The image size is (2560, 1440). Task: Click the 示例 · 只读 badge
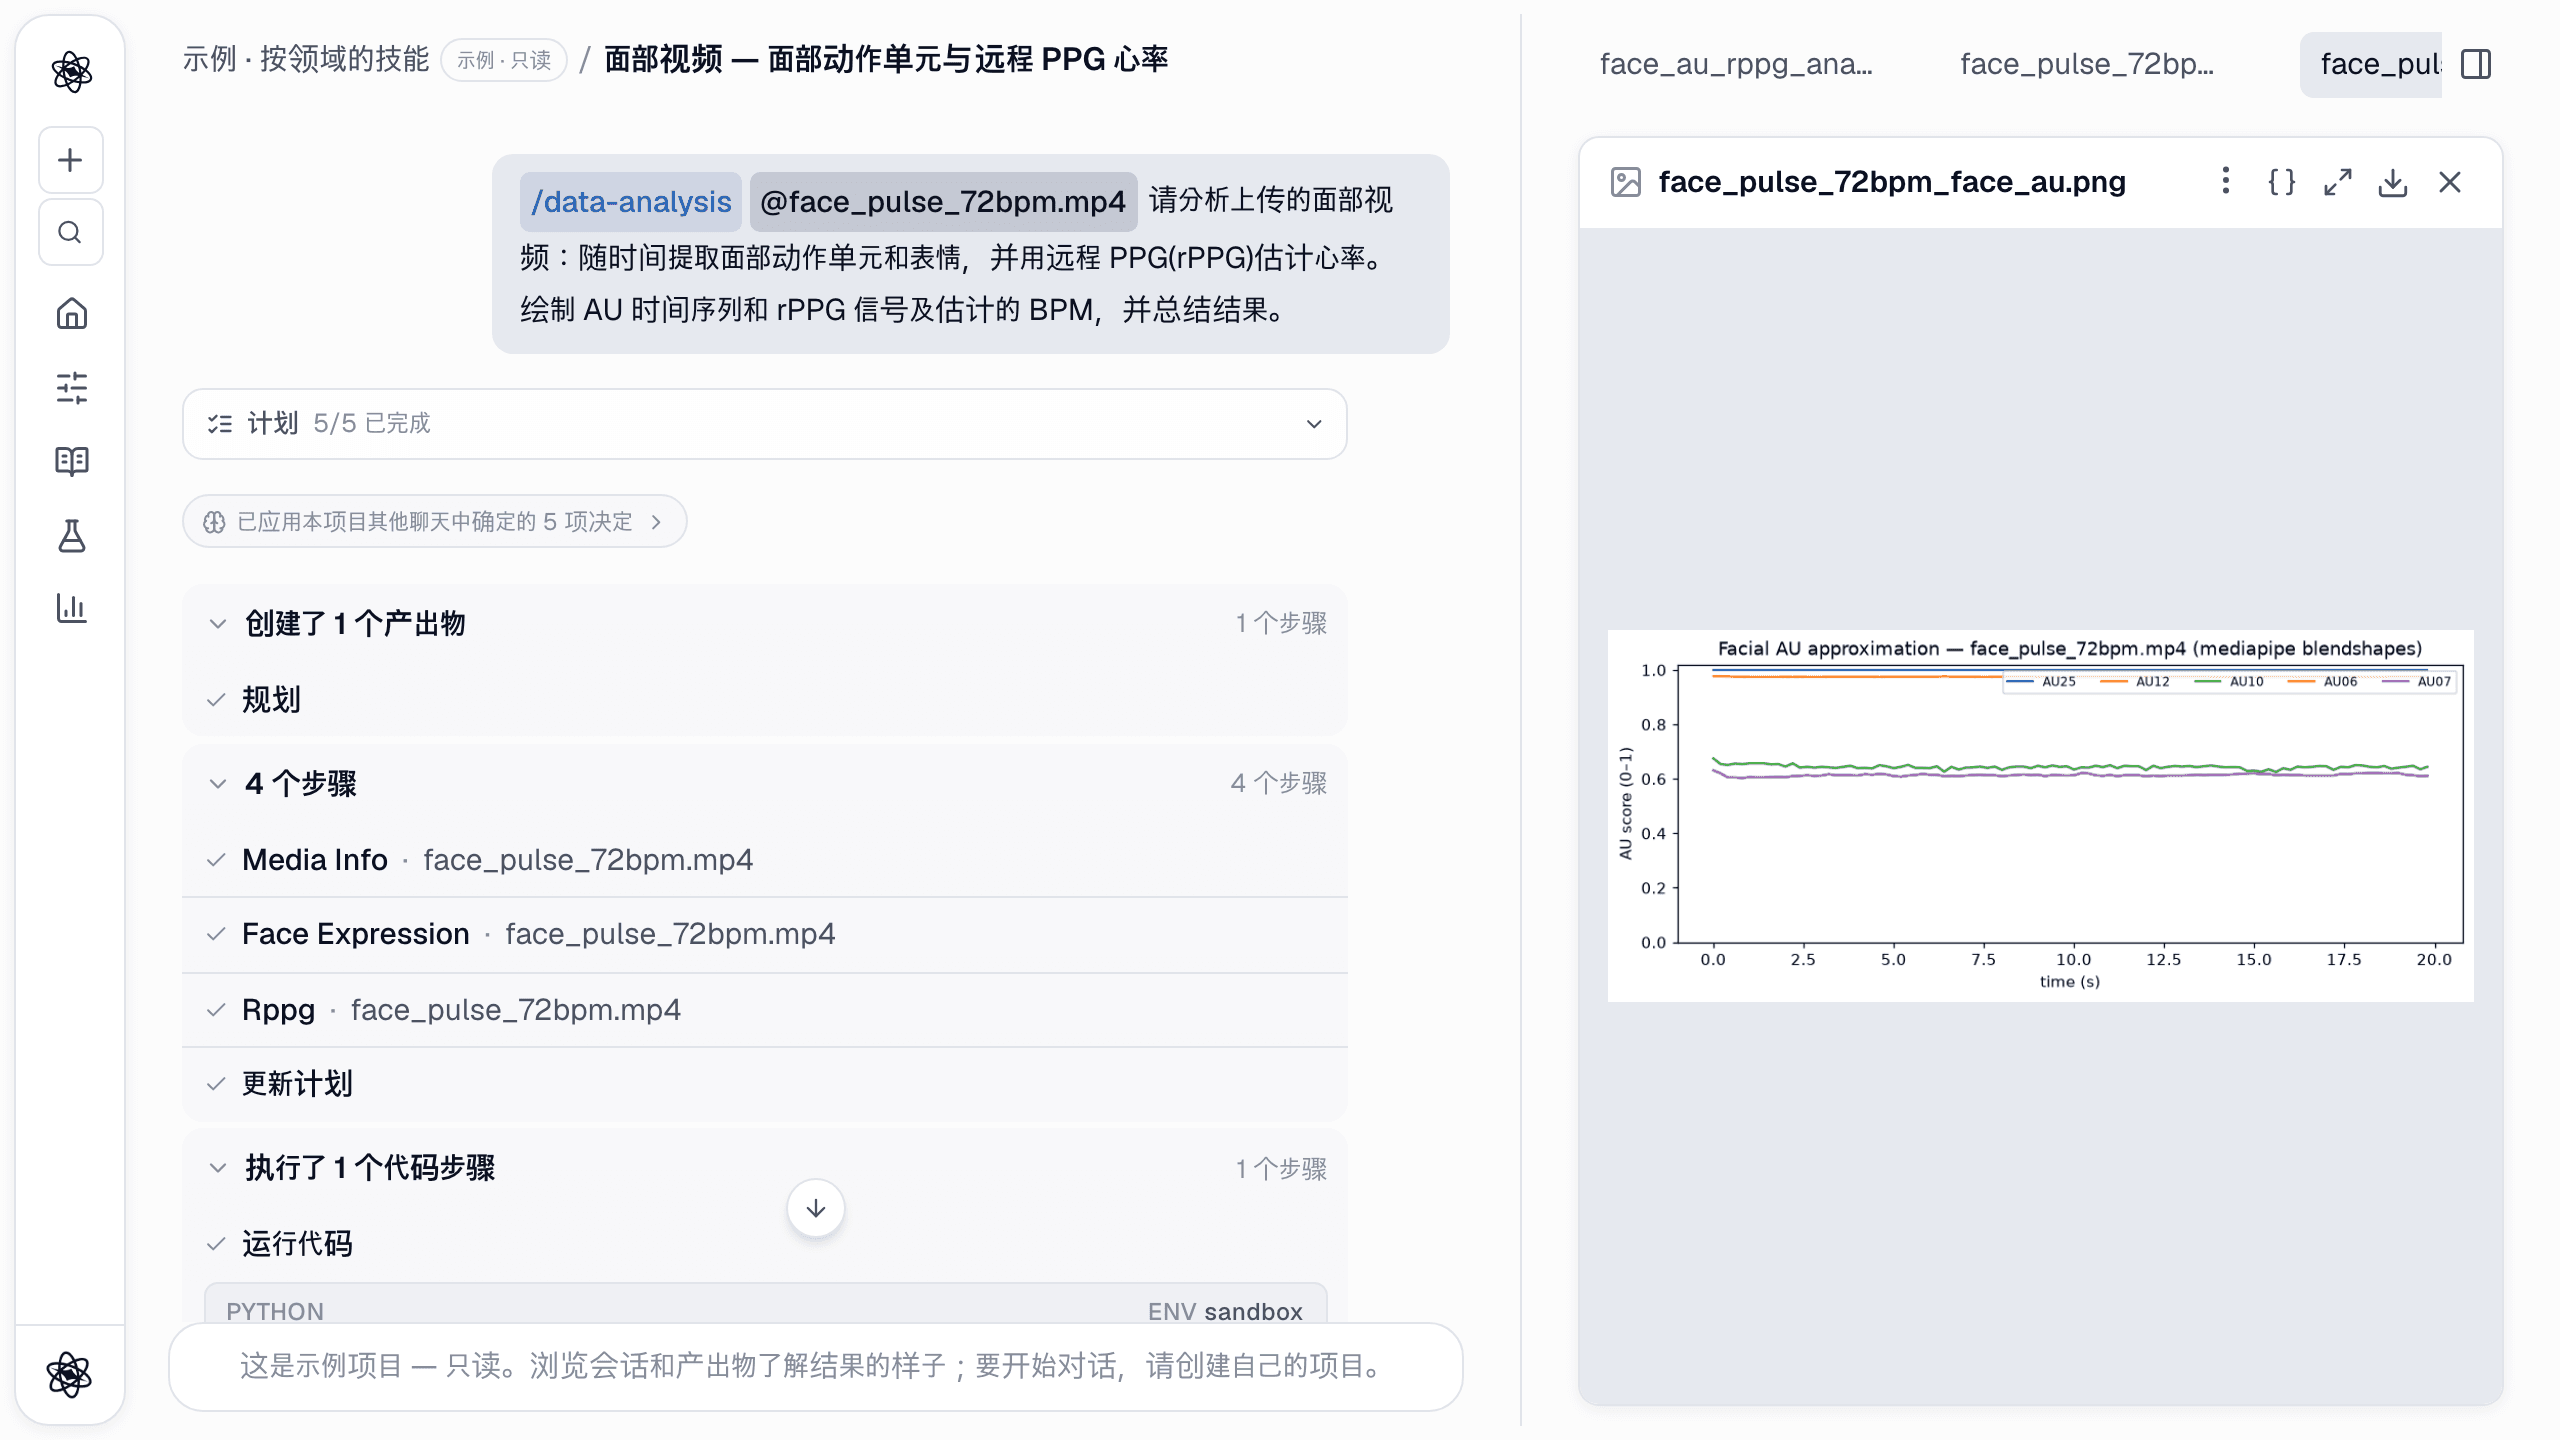[504, 60]
